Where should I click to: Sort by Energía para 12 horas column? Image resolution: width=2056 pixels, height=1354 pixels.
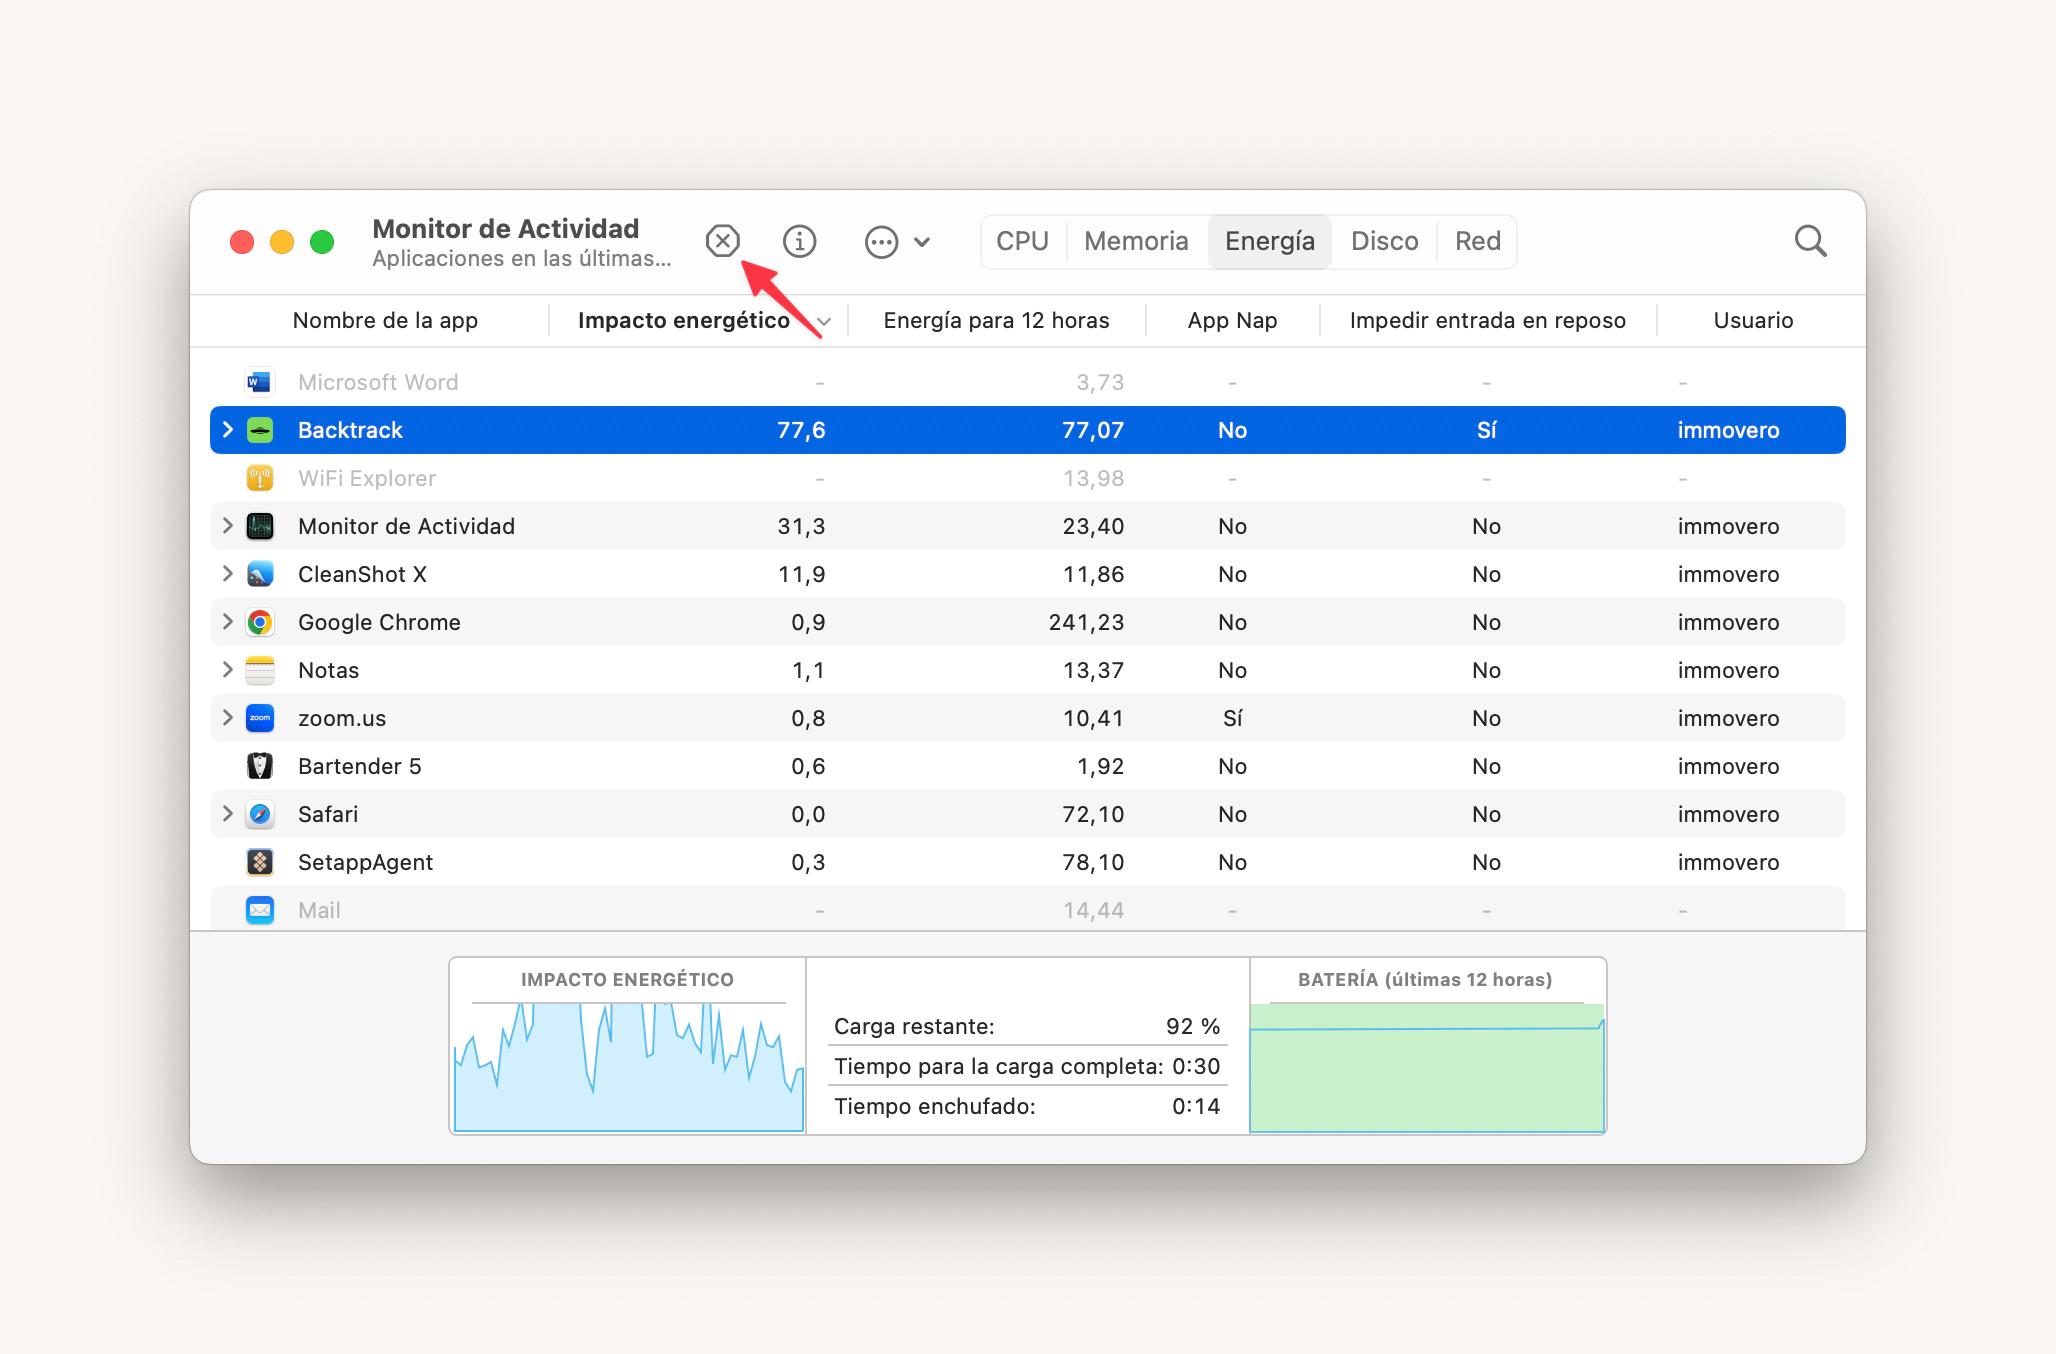996,320
